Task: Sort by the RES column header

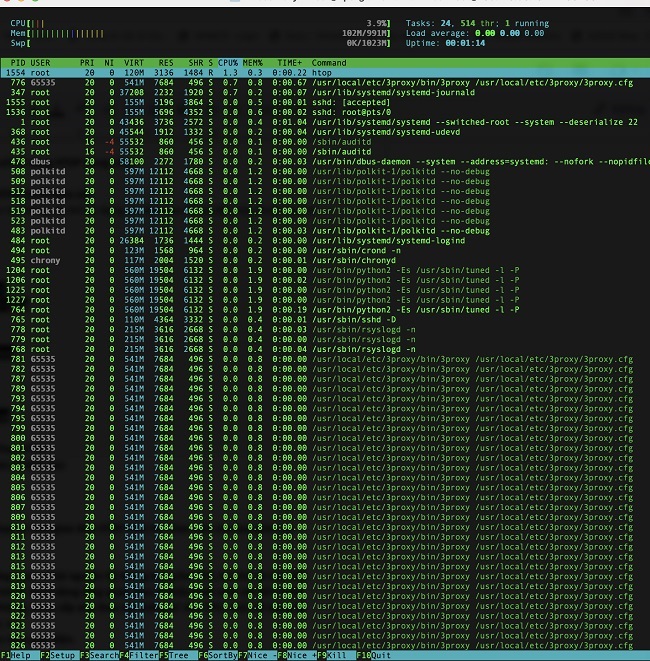Action: 166,63
